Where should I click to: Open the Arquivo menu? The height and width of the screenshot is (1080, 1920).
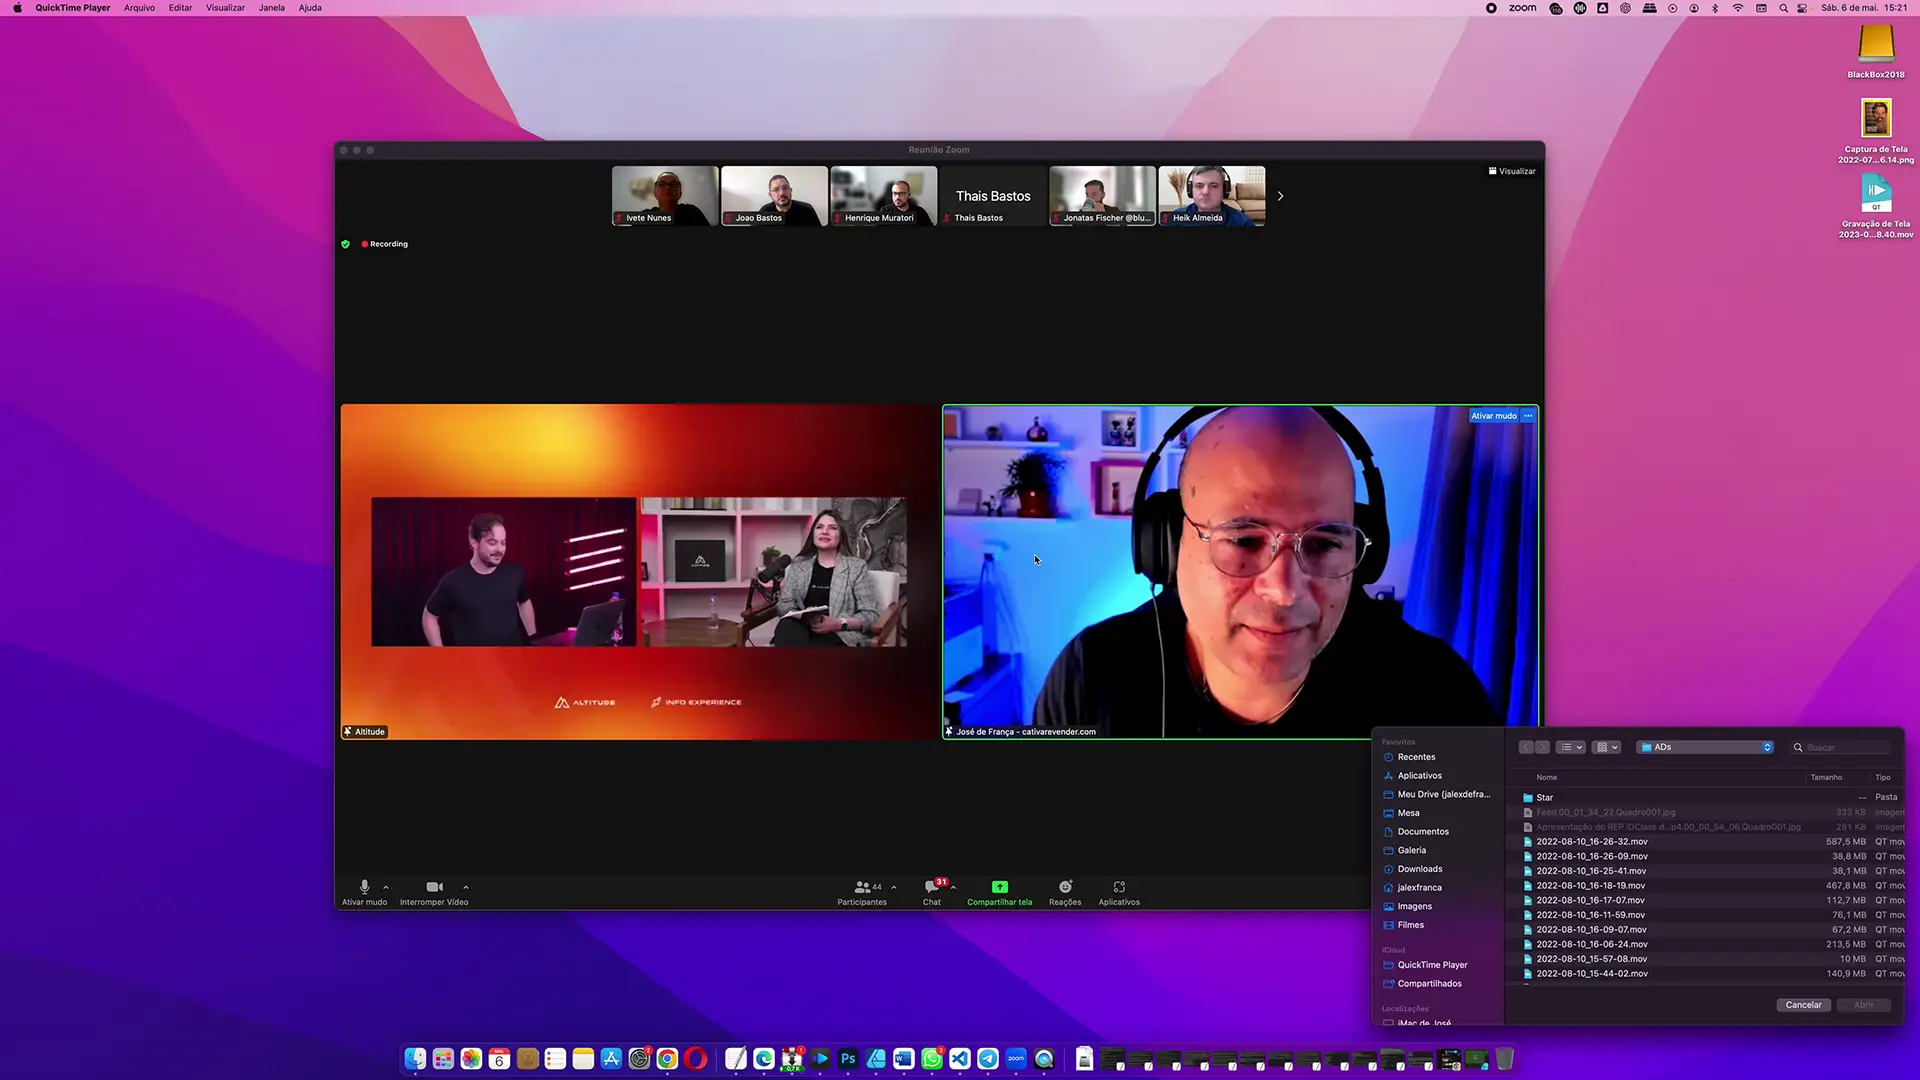pyautogui.click(x=139, y=8)
